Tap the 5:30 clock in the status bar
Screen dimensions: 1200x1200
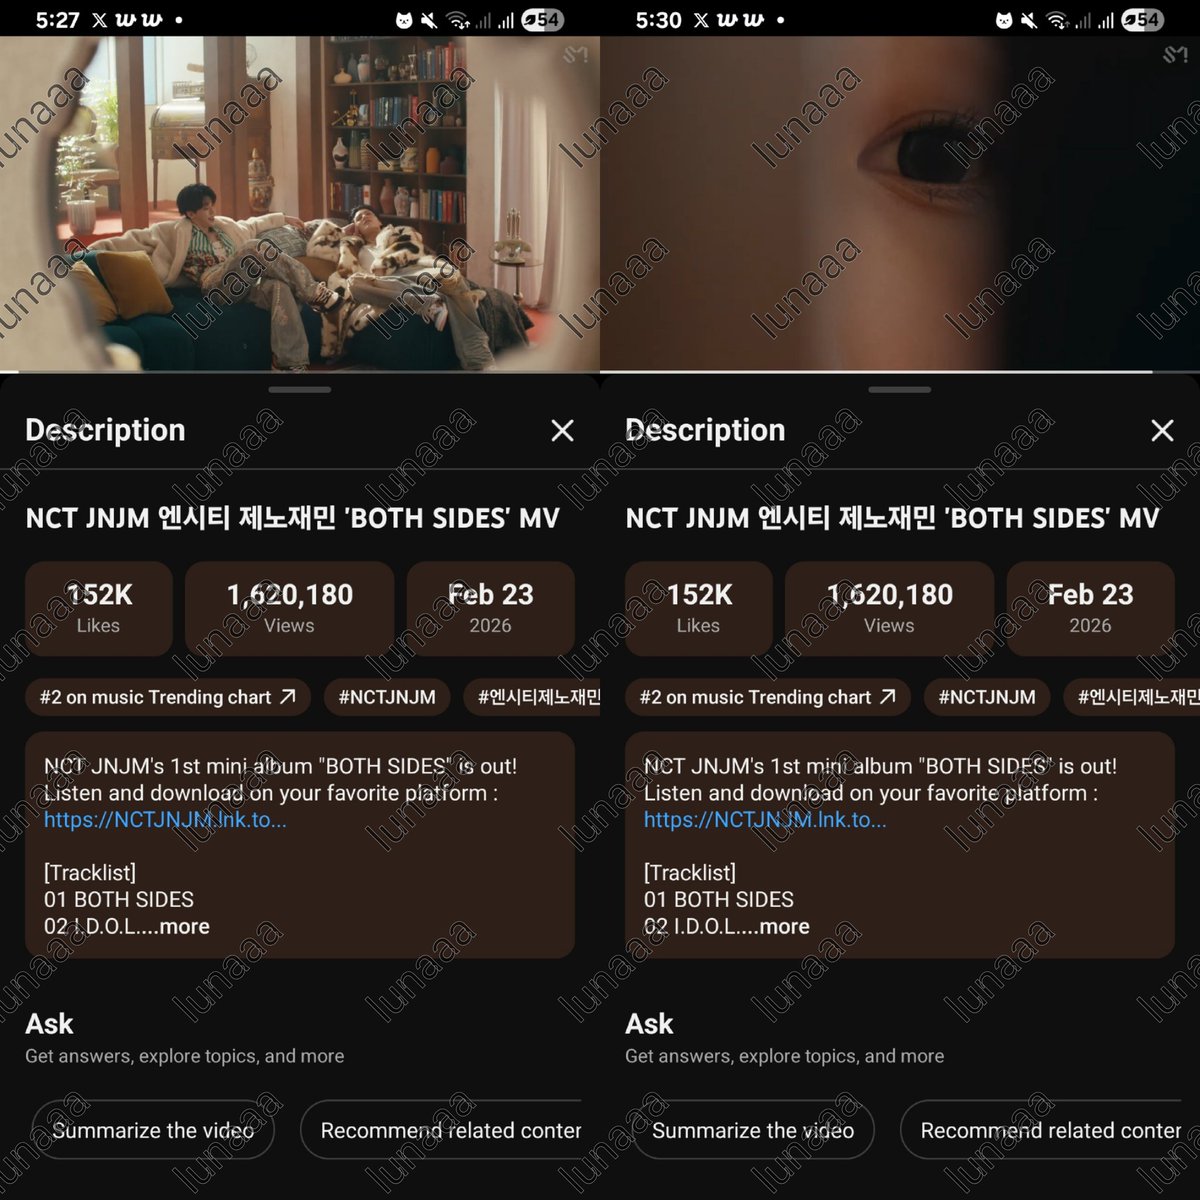point(658,20)
